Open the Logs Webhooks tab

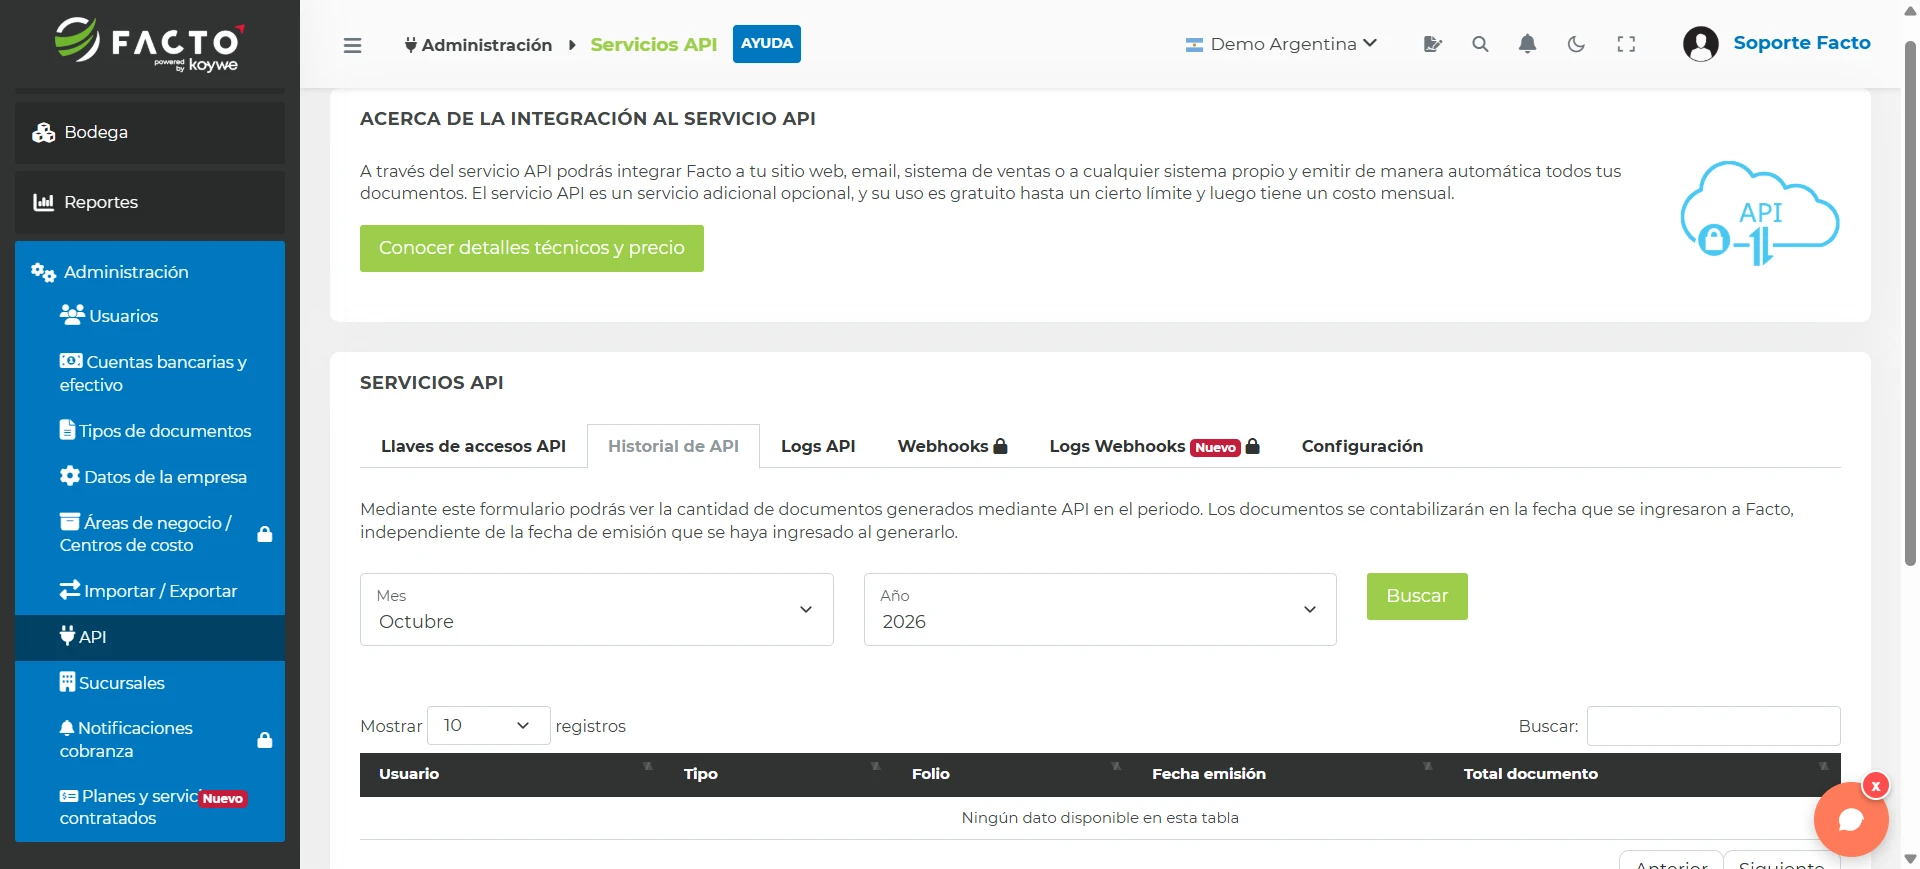click(x=1154, y=446)
